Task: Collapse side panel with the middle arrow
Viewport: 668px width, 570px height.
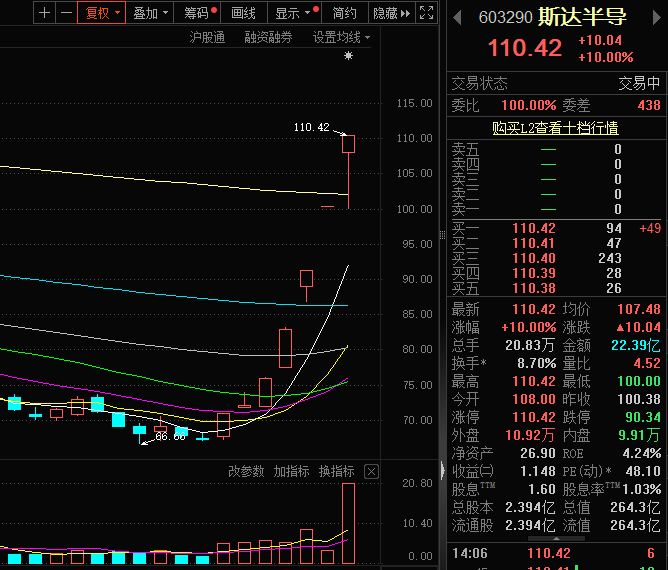Action: [x=443, y=470]
